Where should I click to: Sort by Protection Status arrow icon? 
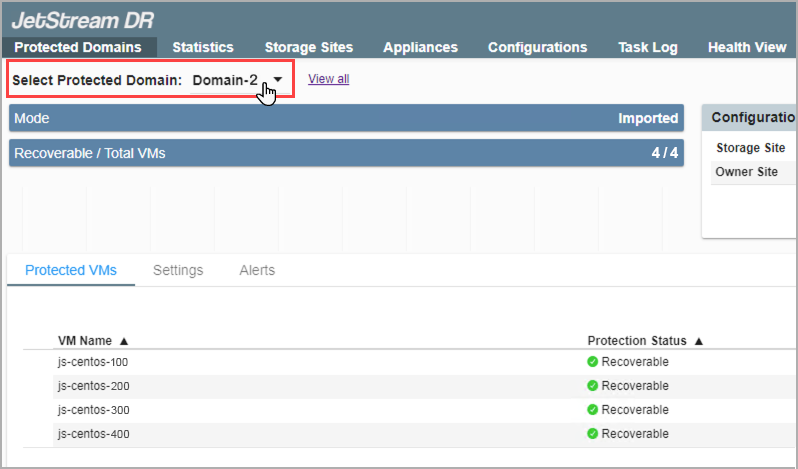(x=699, y=341)
